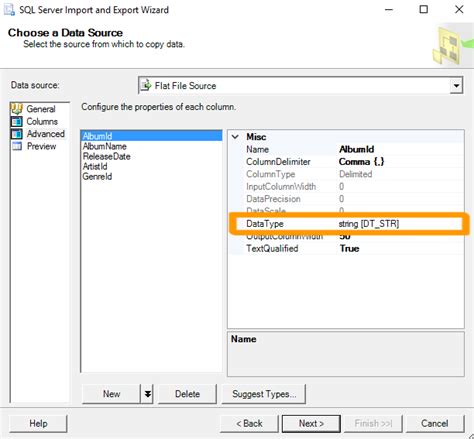Open the New button dropdown arrow
474x439 pixels.
(x=147, y=394)
